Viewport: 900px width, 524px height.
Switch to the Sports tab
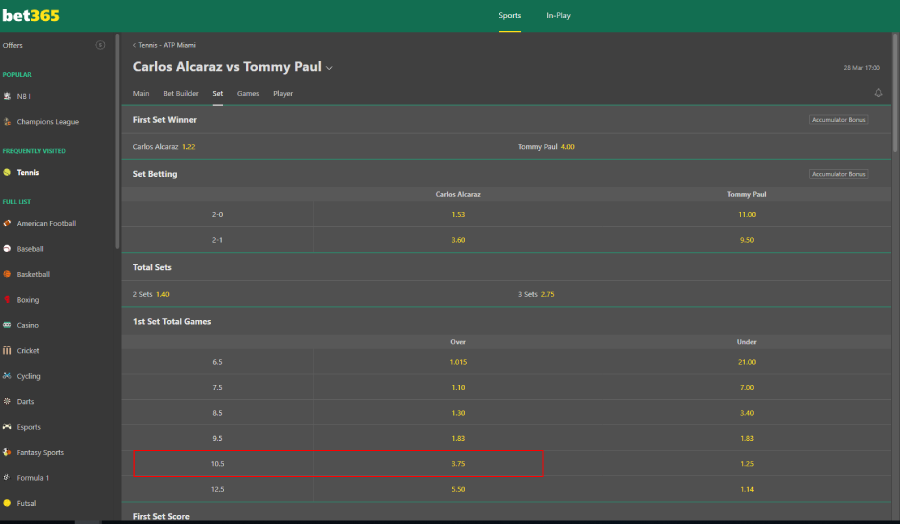coord(510,15)
